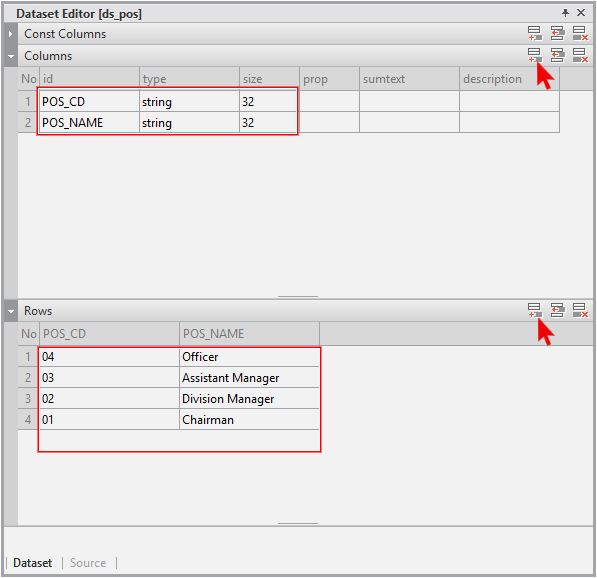Delete const column icon
597x578 pixels.
(580, 33)
